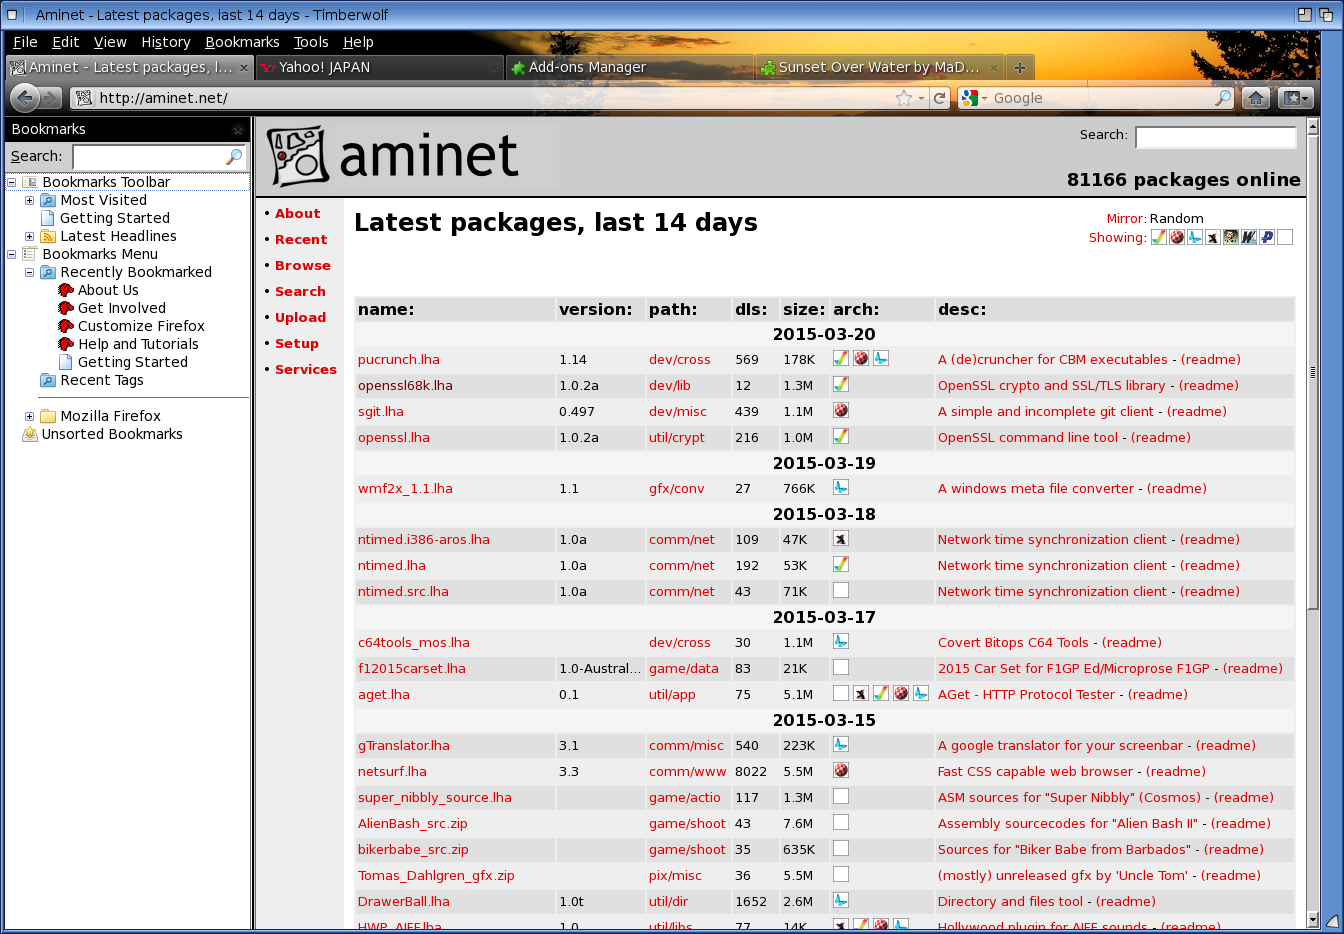The height and width of the screenshot is (934, 1344).
Task: Close the Bookmarks sidebar panel
Action: (x=238, y=130)
